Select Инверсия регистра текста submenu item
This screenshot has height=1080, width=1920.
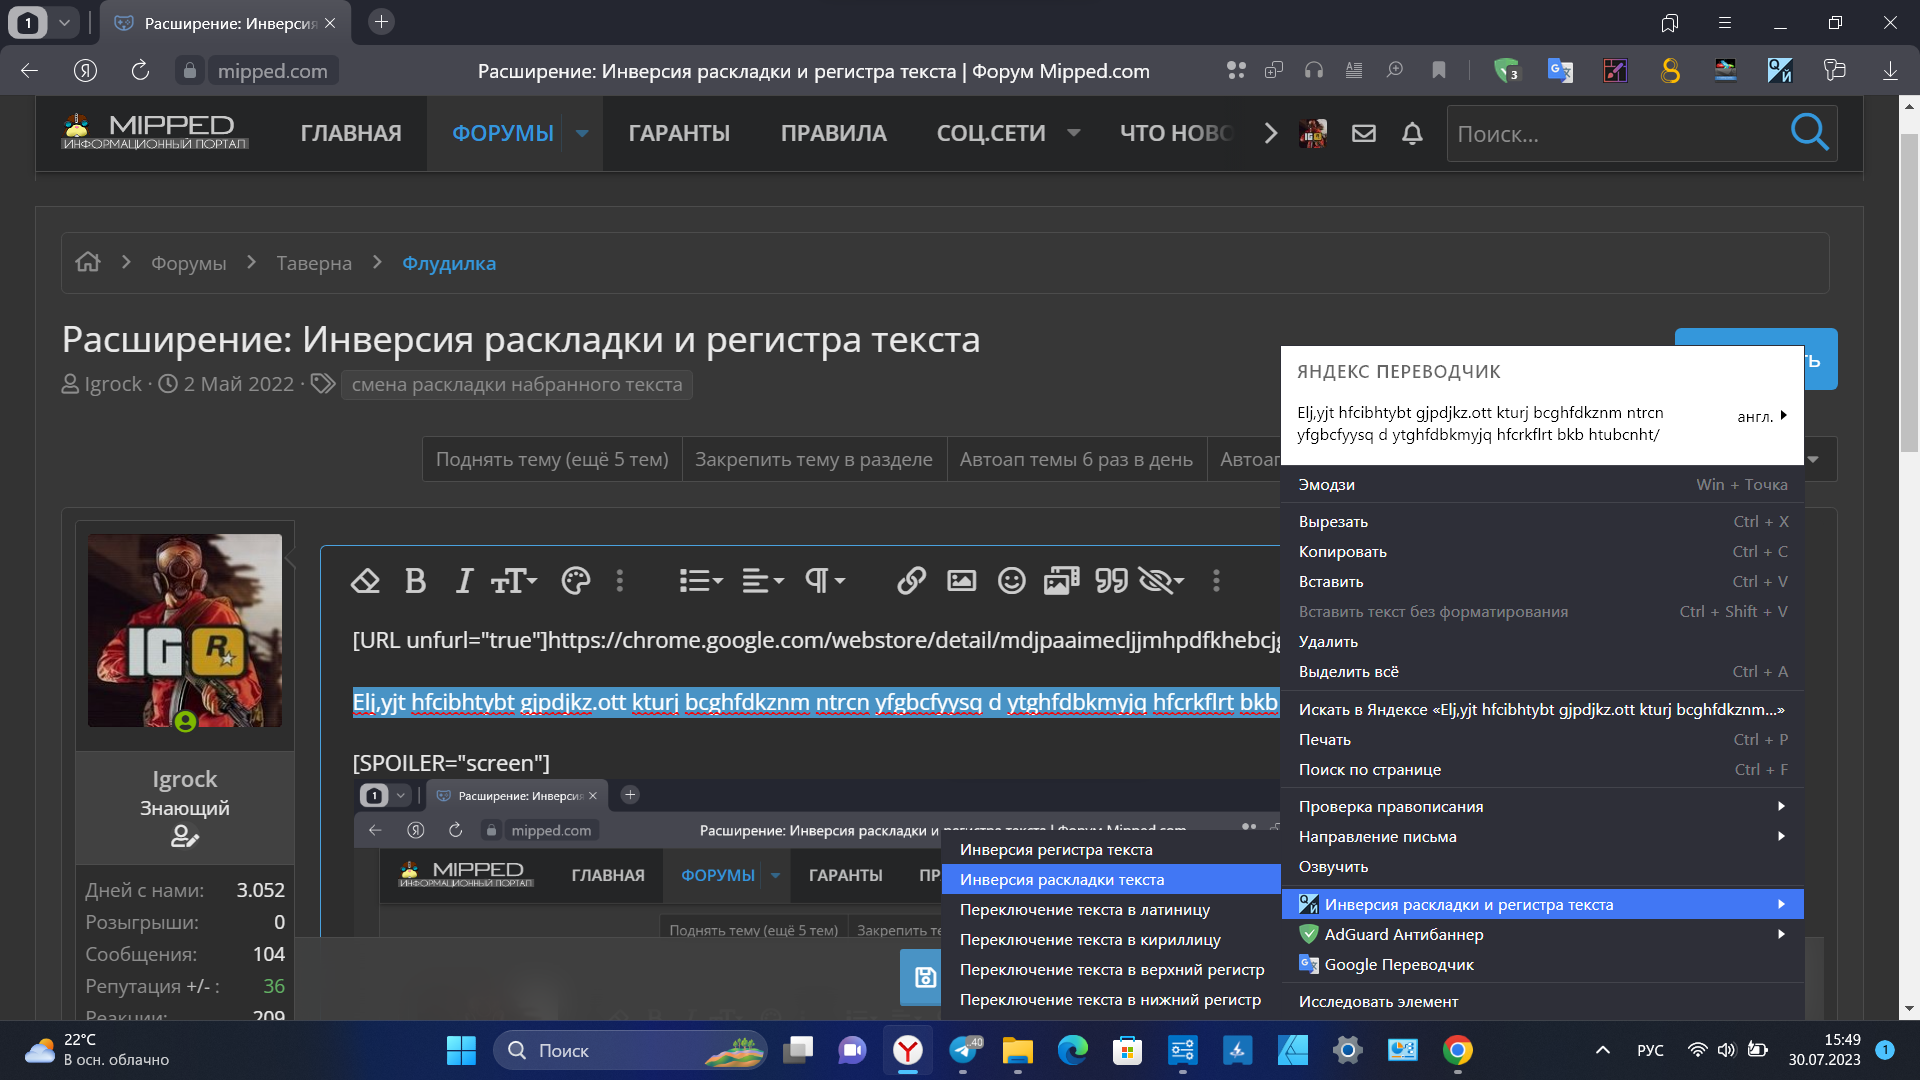pyautogui.click(x=1111, y=850)
